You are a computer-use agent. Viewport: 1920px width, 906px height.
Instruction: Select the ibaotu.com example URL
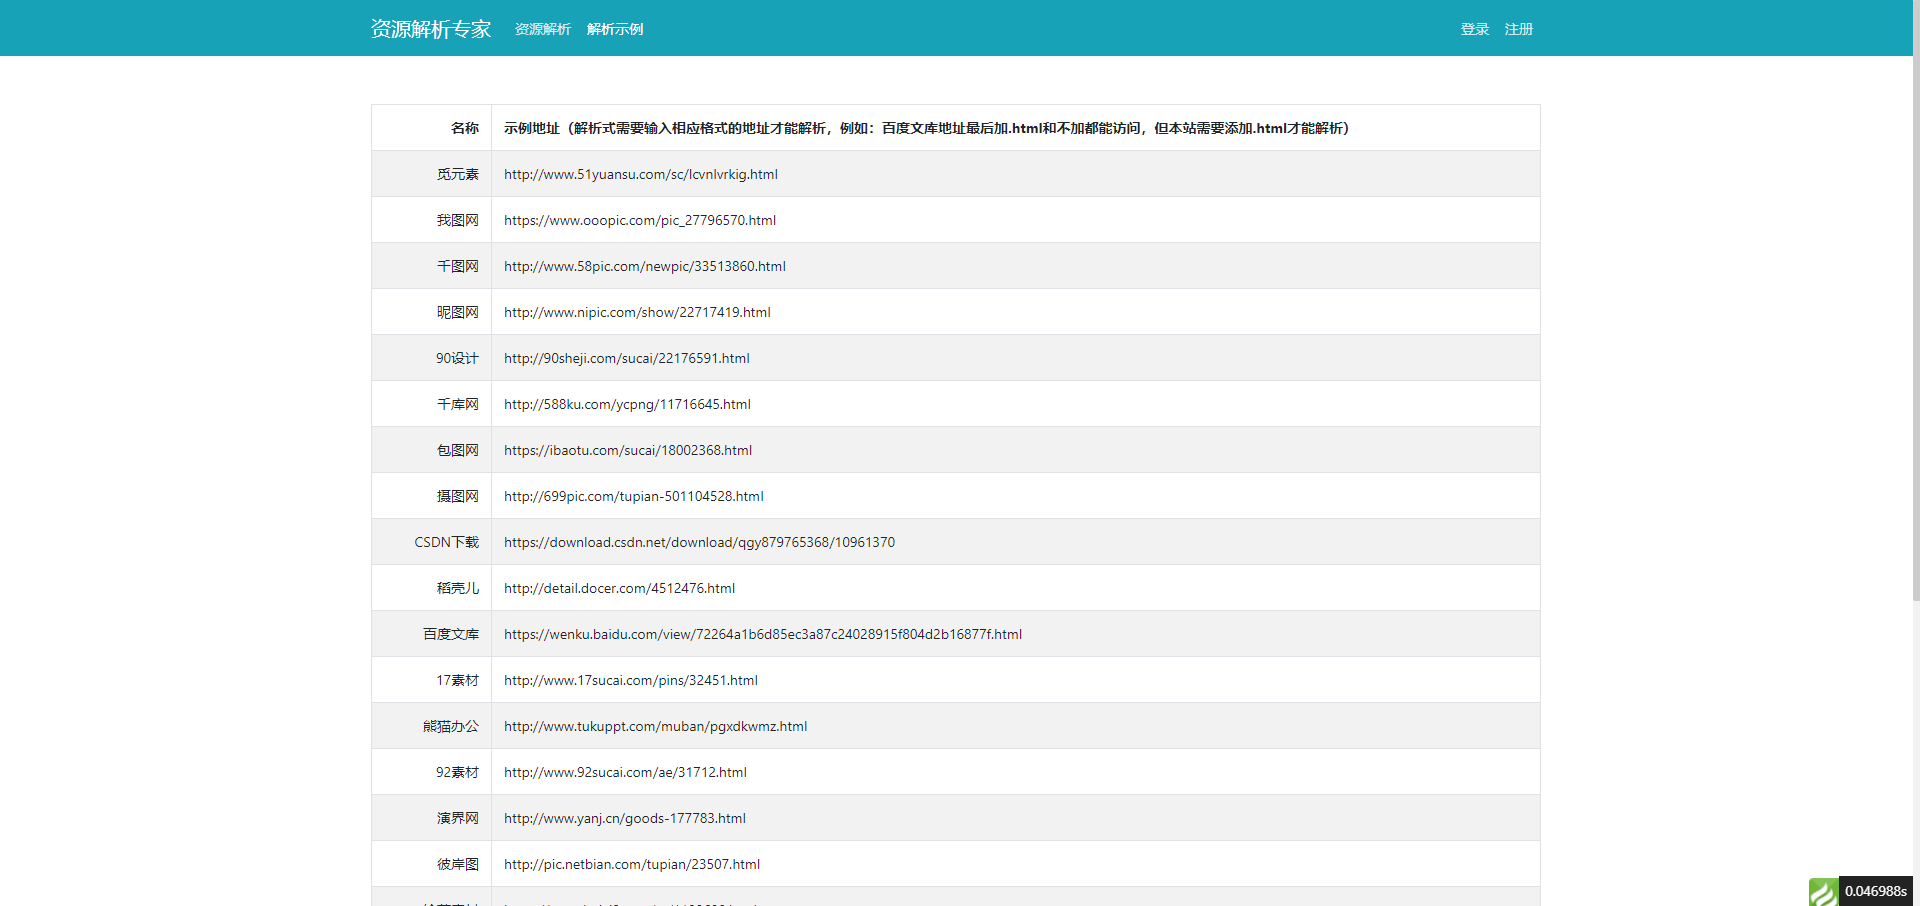coord(628,450)
